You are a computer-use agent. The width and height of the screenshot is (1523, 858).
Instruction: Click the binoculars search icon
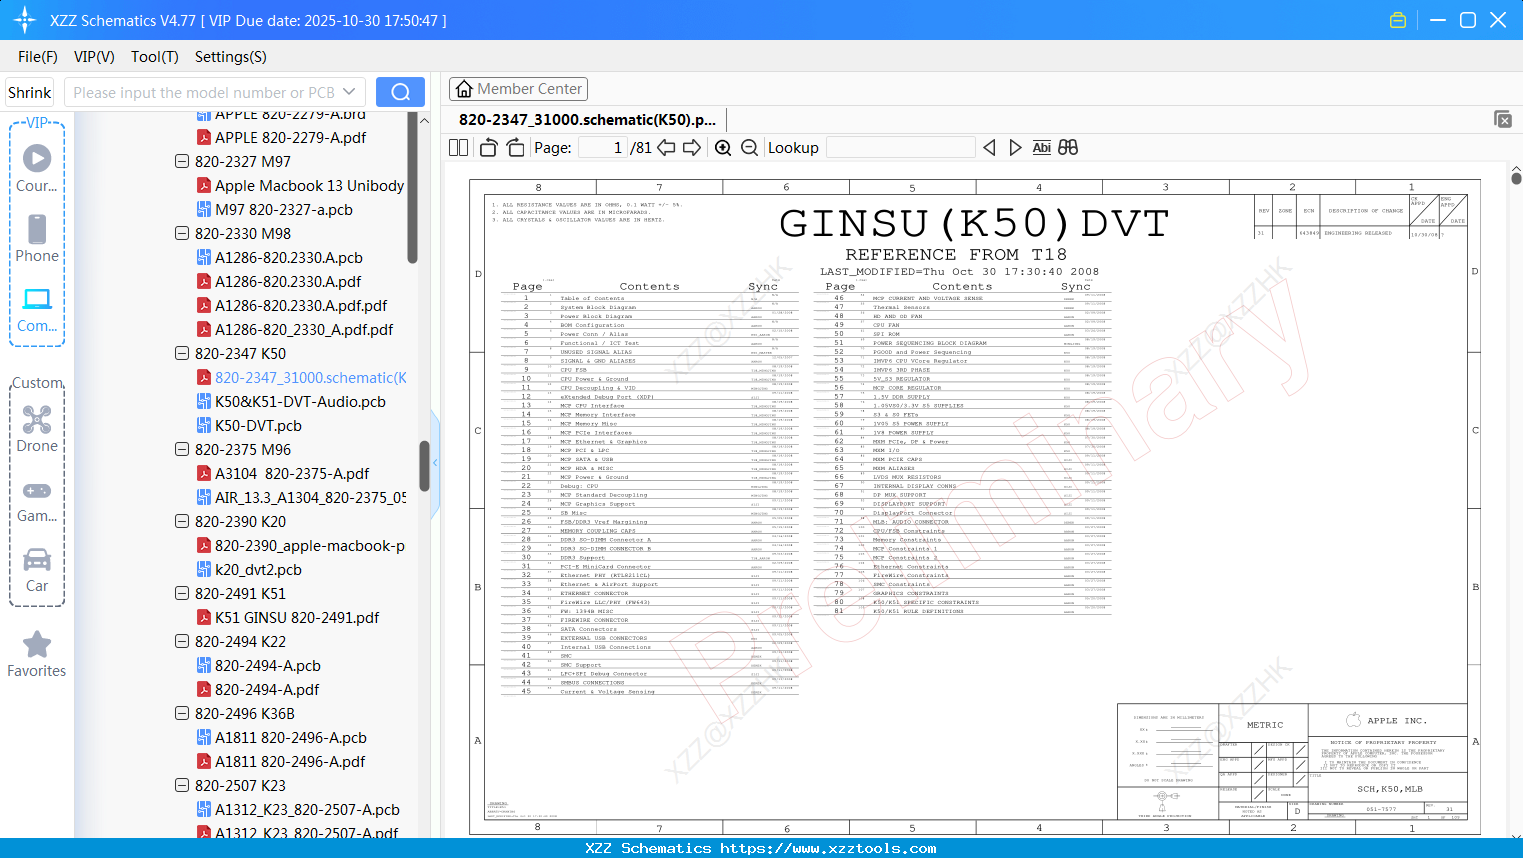tap(1068, 148)
